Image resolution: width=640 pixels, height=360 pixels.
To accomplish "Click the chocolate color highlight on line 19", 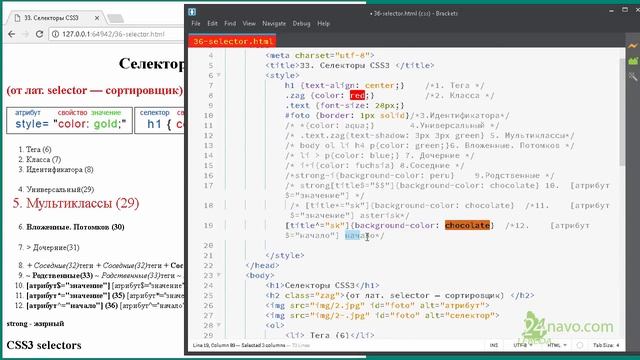I will [467, 225].
